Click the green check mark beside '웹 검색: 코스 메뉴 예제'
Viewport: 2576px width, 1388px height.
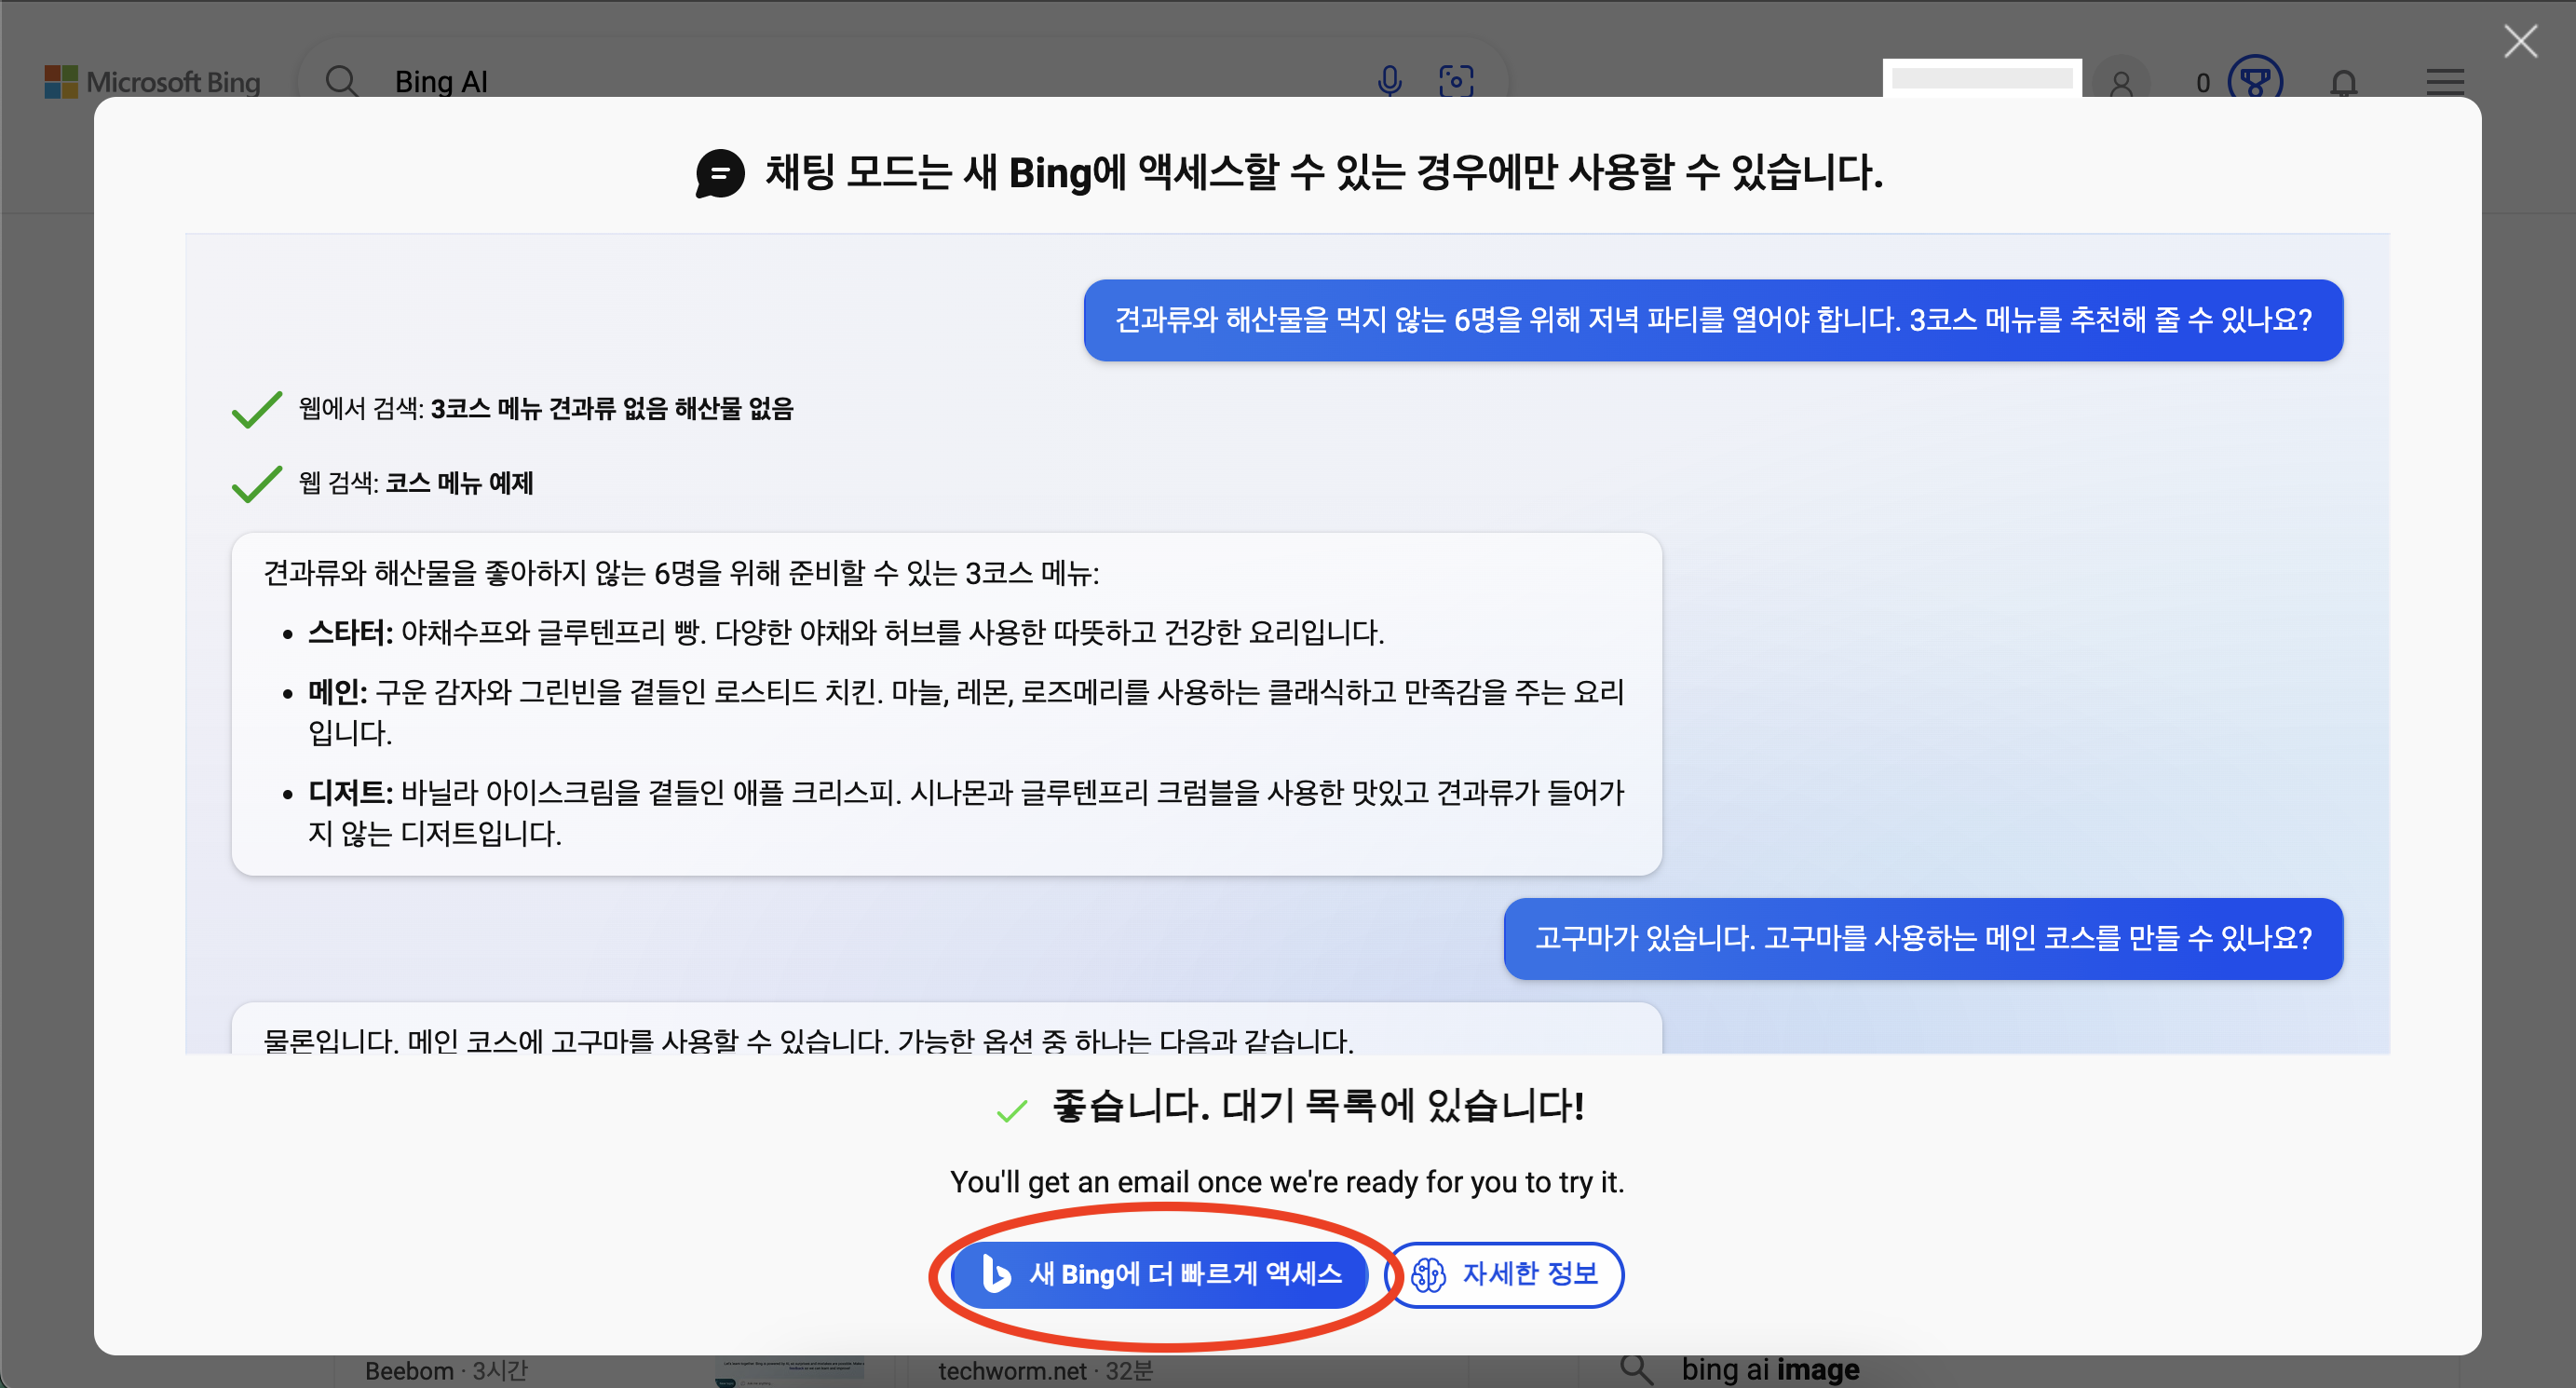[x=257, y=484]
